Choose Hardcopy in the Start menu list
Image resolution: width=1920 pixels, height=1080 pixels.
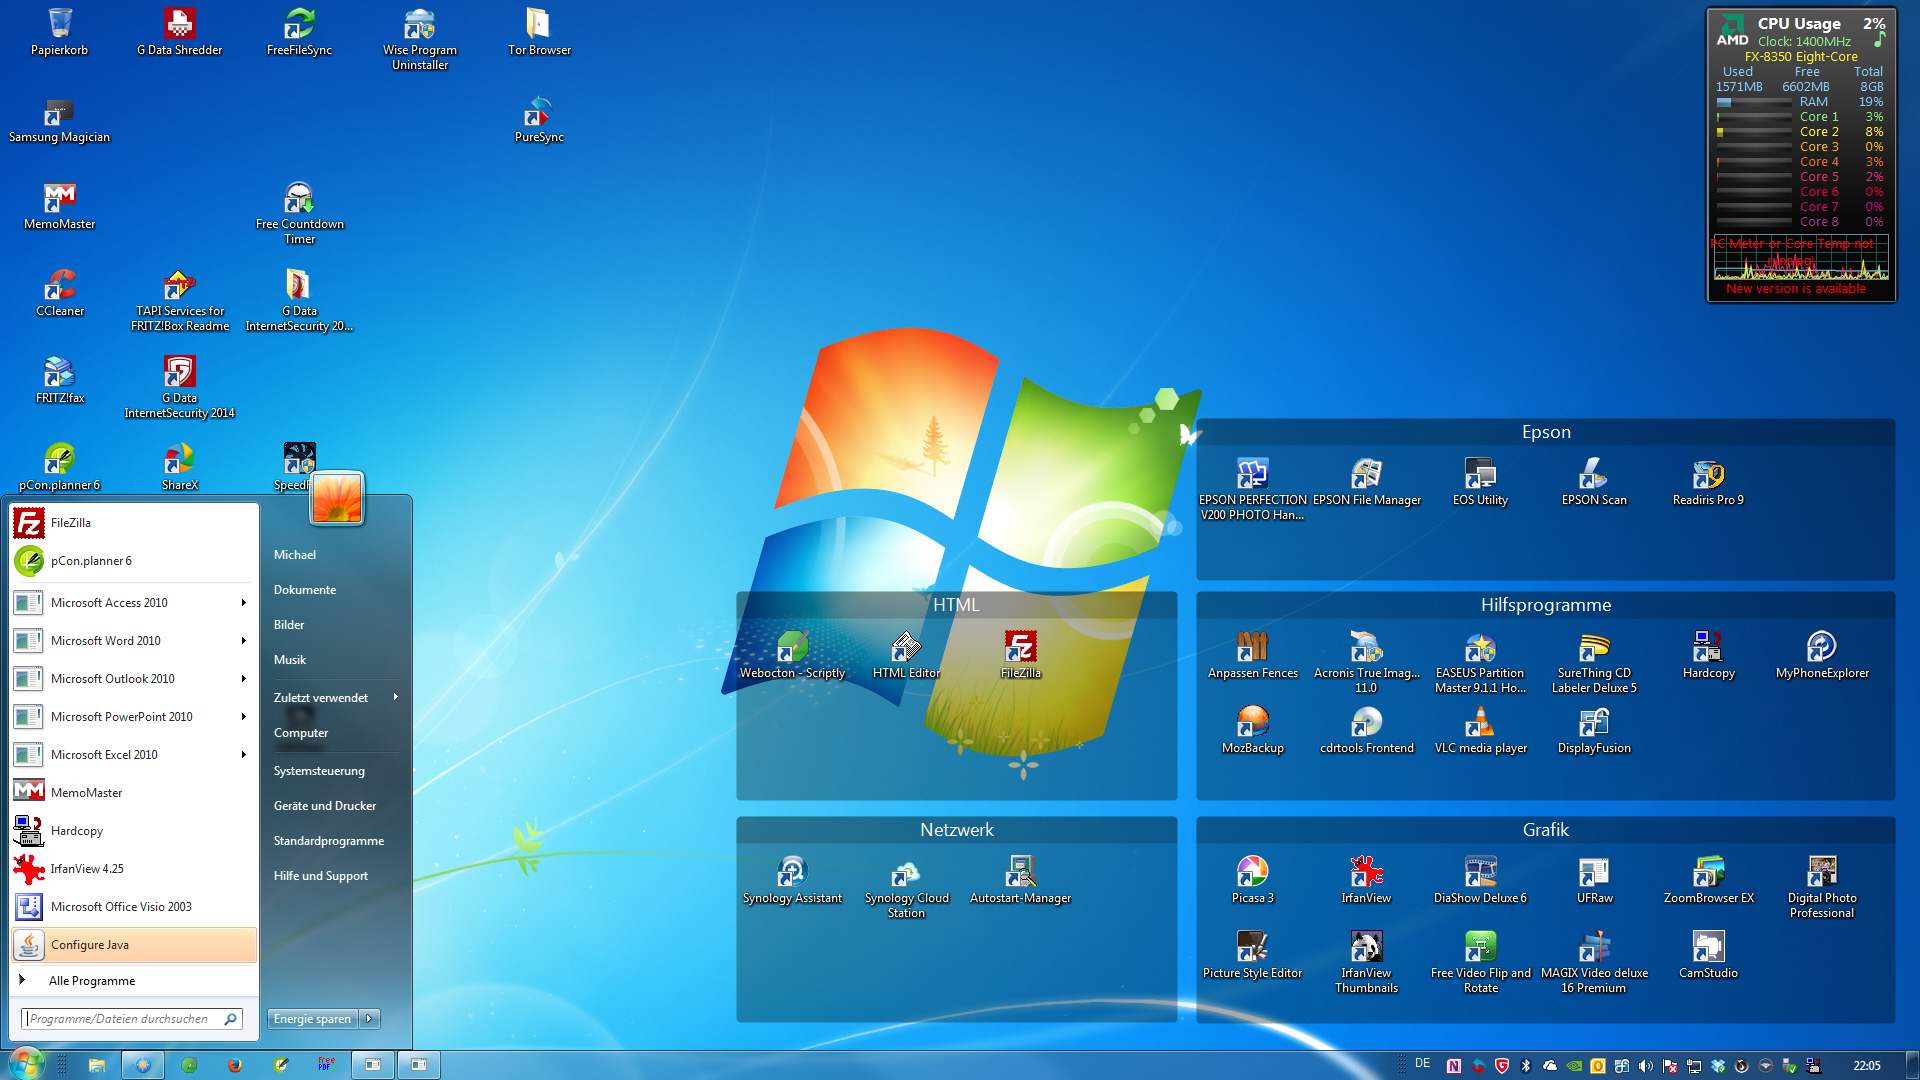(x=134, y=831)
